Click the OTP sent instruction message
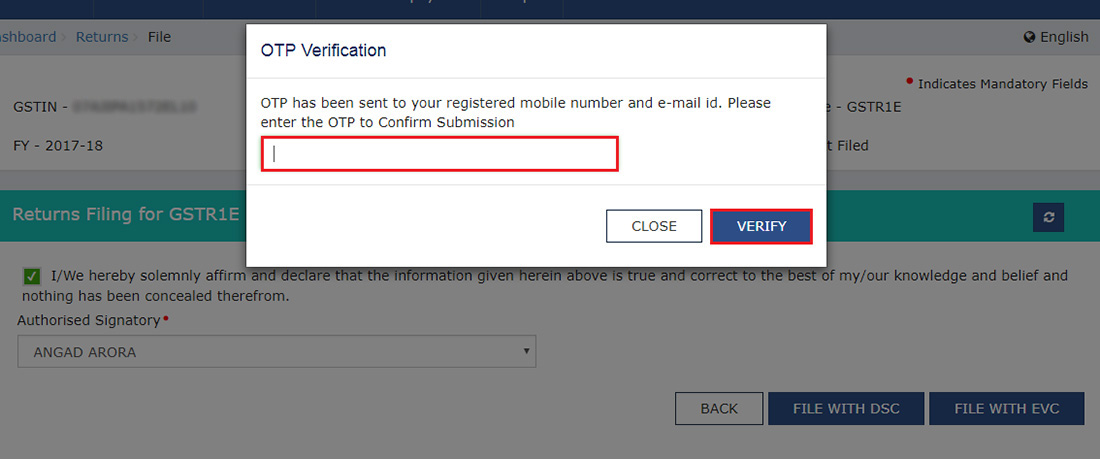Image resolution: width=1100 pixels, height=459 pixels. 515,112
